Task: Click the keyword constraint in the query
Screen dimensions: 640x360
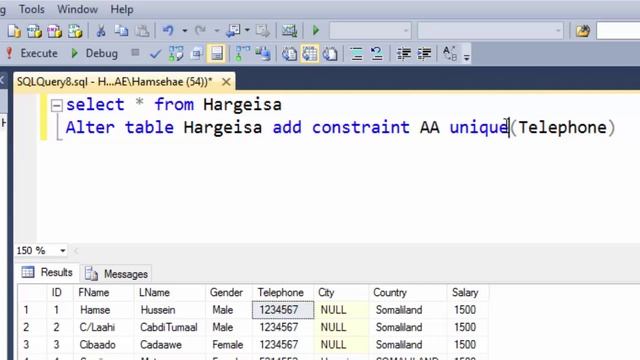Action: [x=360, y=127]
